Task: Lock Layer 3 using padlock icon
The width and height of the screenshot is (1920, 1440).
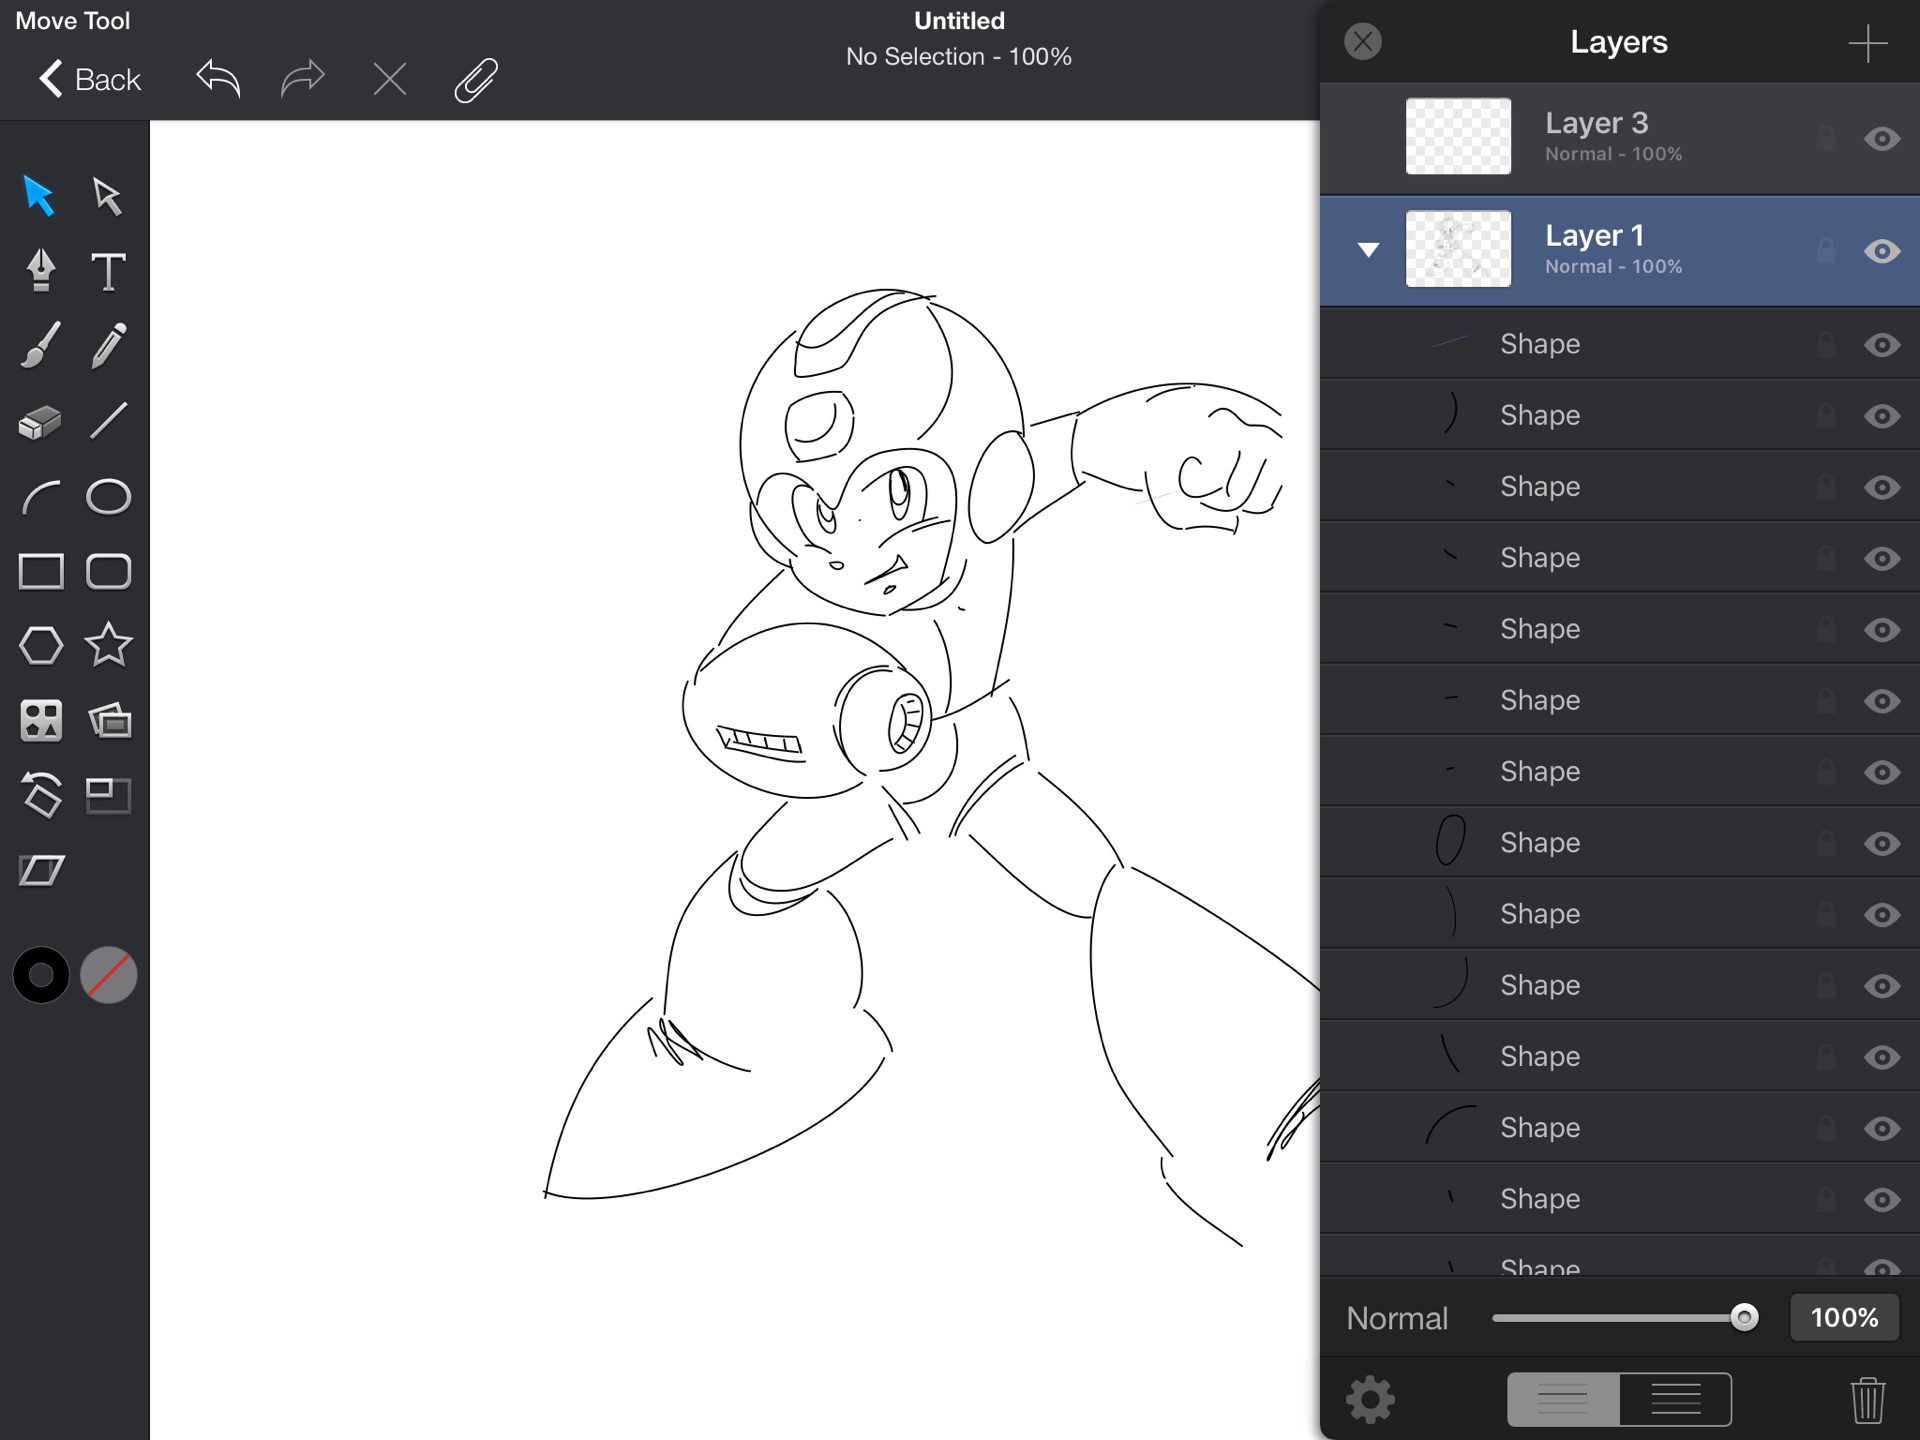Action: [1825, 139]
